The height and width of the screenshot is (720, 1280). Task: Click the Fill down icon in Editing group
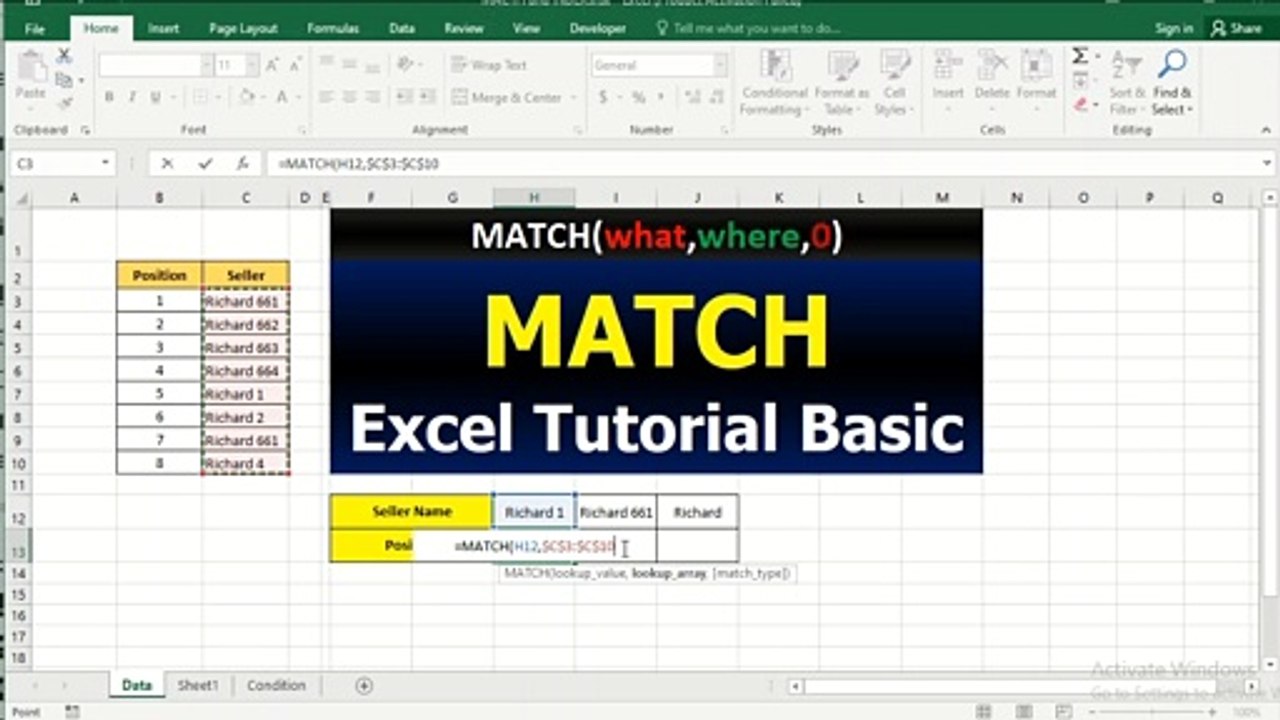1080,80
